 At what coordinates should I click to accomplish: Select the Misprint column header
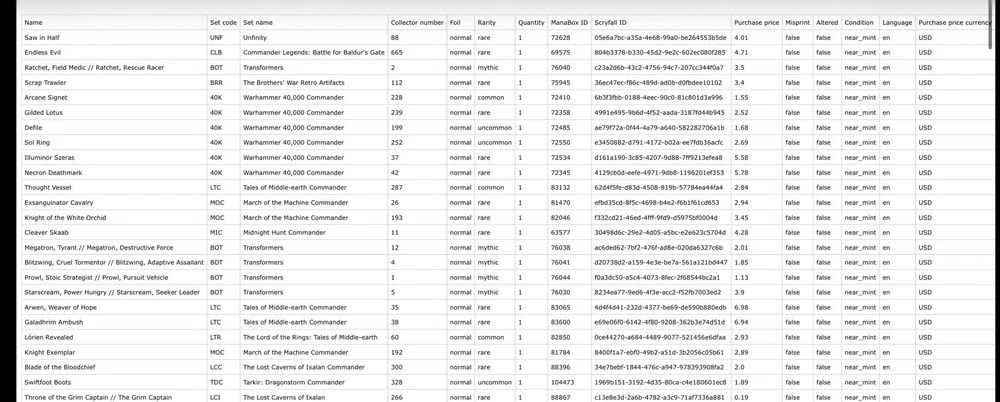[x=798, y=22]
